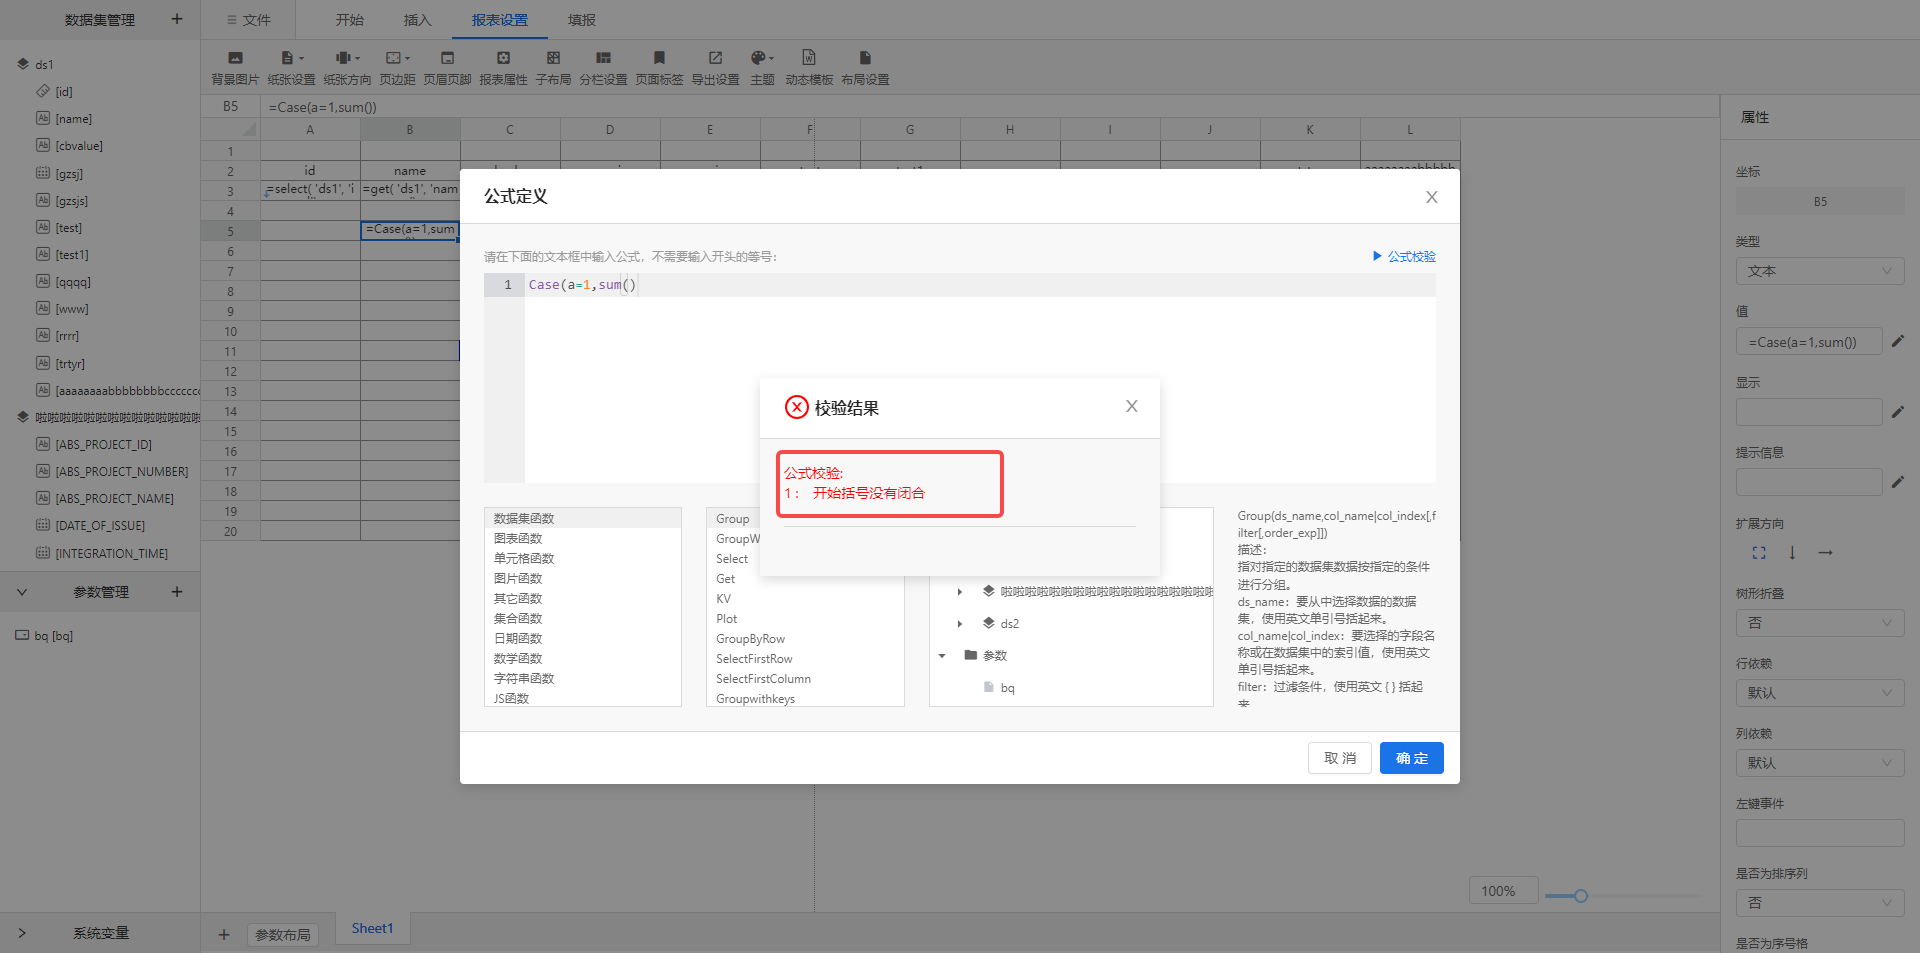Edit the 提示信息 with pencil icon
The image size is (1920, 953).
1898,481
